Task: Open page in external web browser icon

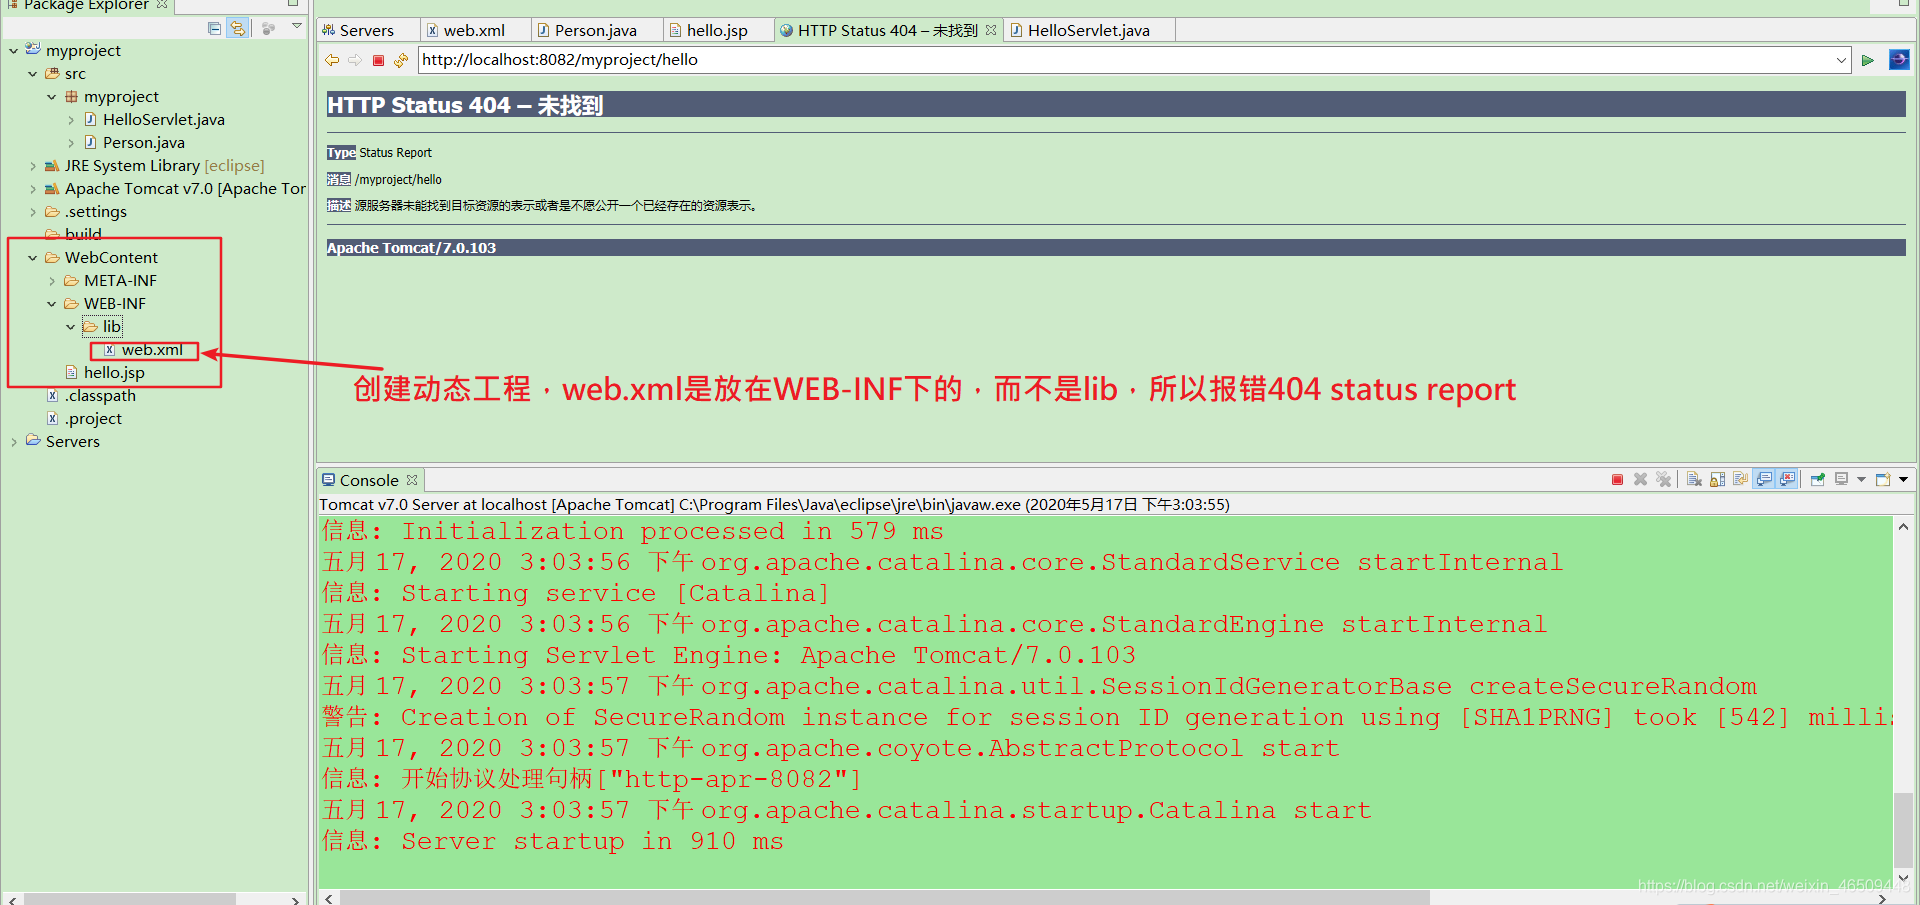Action: coord(1899,60)
